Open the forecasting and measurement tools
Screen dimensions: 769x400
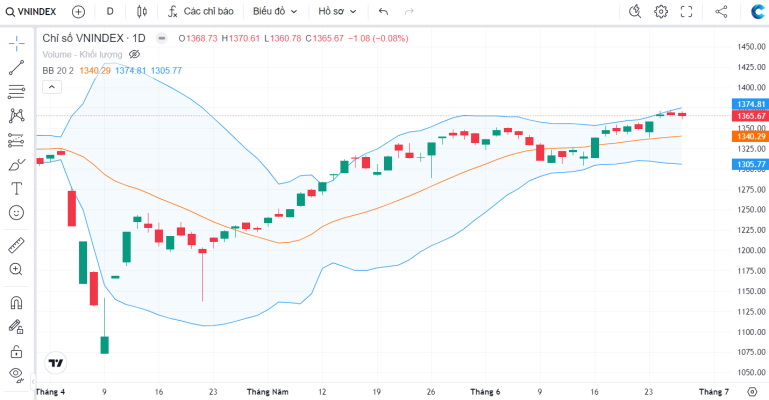[16, 140]
